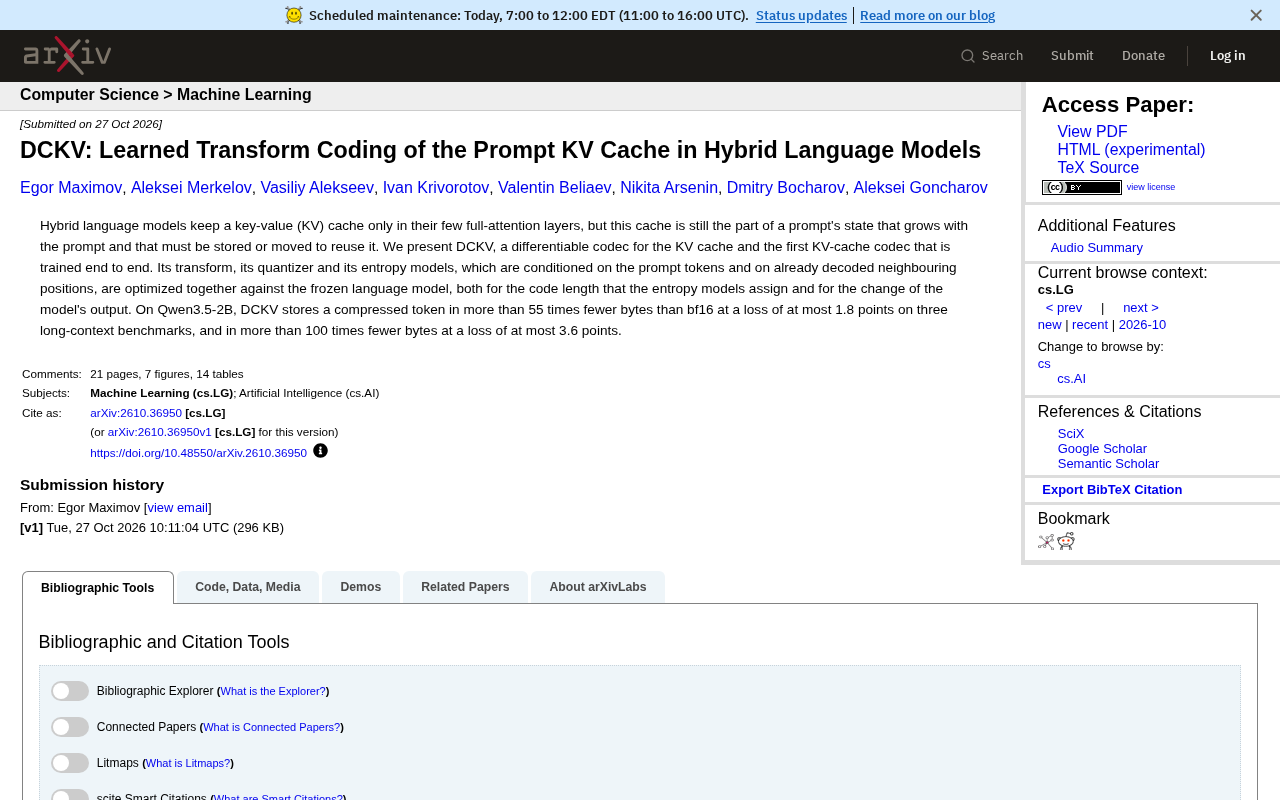Open the About arXivLabs tab
The image size is (1280, 800).
[598, 587]
